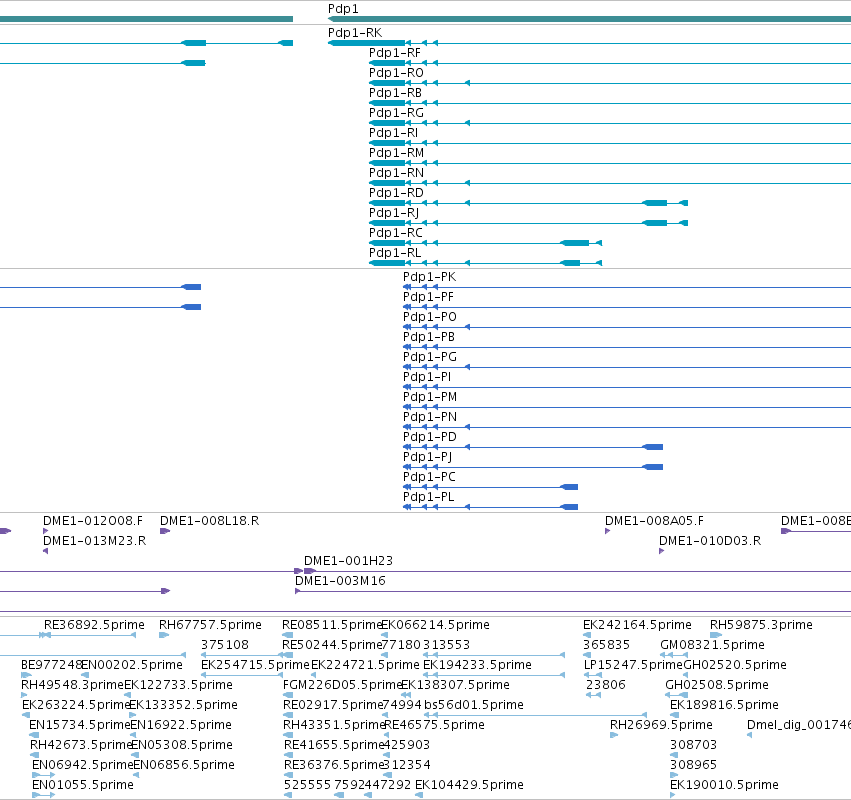This screenshot has height=800, width=851.
Task: Click EST label EK104429.5prime
Action: pyautogui.click(x=469, y=785)
